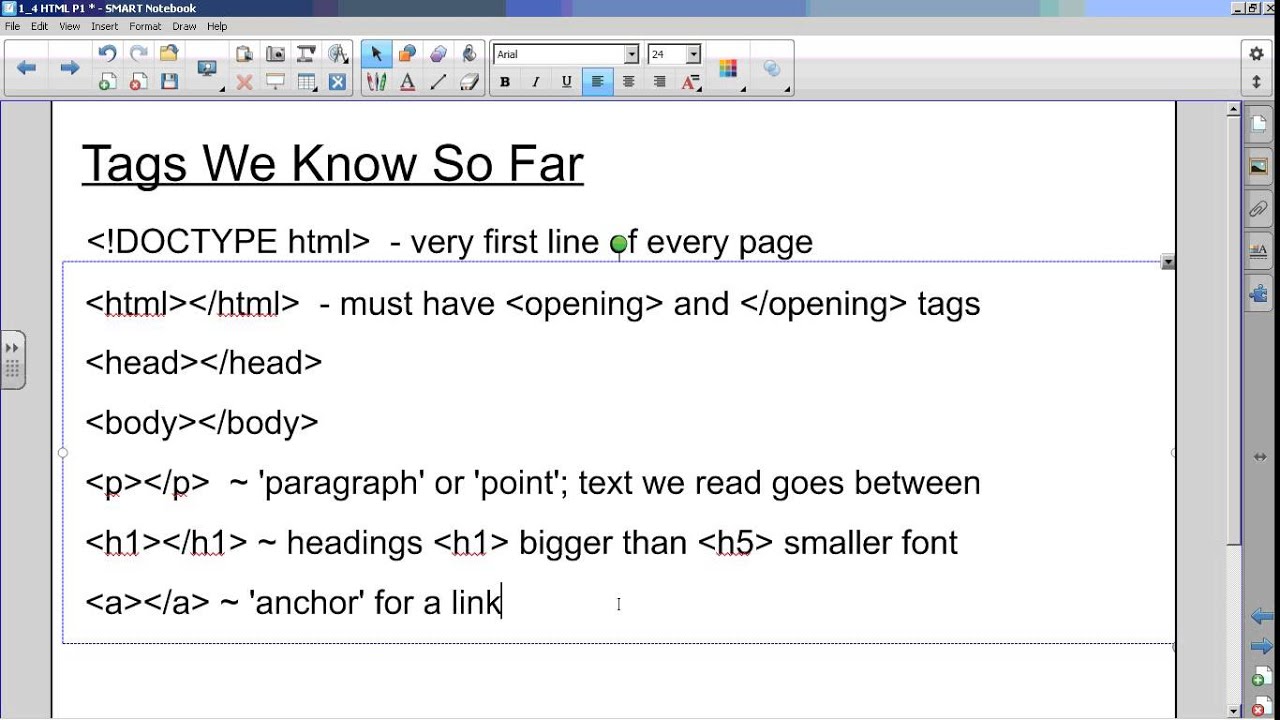Open the Page Sorter tab
Image resolution: width=1280 pixels, height=720 pixels.
(1259, 123)
